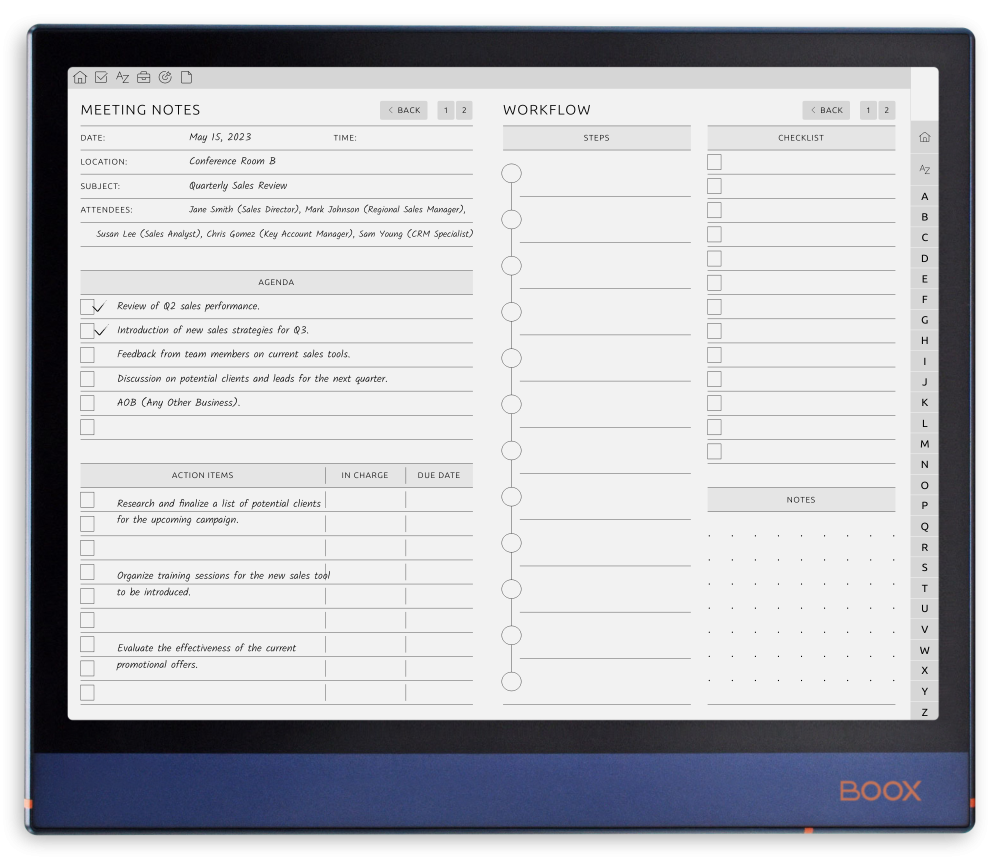This screenshot has height=860, width=1000.
Task: Select the 'May 15, 2023' date entry
Action: (x=220, y=137)
